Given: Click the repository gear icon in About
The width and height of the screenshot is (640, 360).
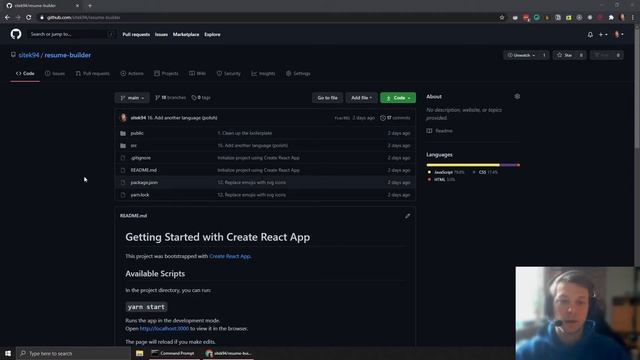Looking at the screenshot, I should (x=517, y=97).
